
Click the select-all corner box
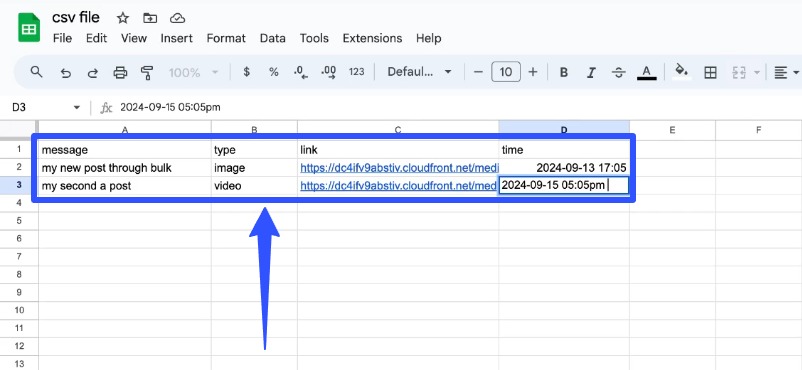(18, 130)
